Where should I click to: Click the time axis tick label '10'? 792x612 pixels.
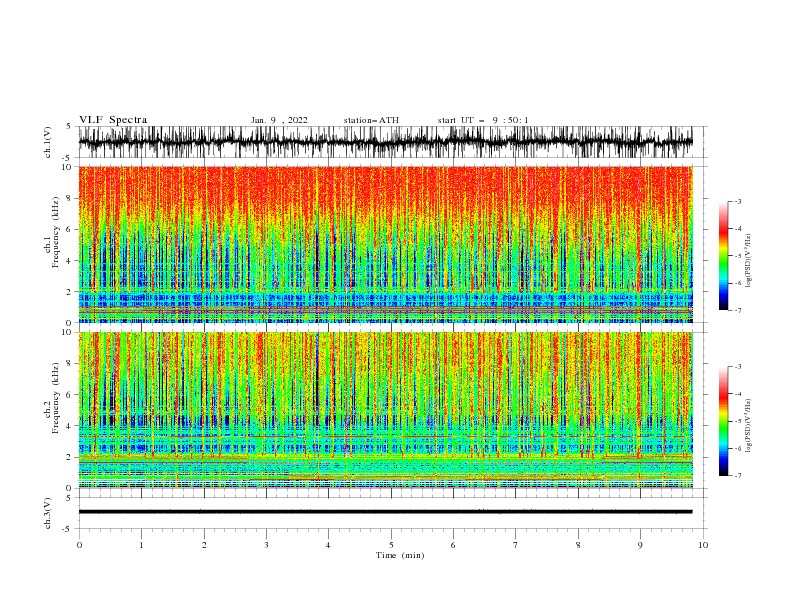point(703,545)
